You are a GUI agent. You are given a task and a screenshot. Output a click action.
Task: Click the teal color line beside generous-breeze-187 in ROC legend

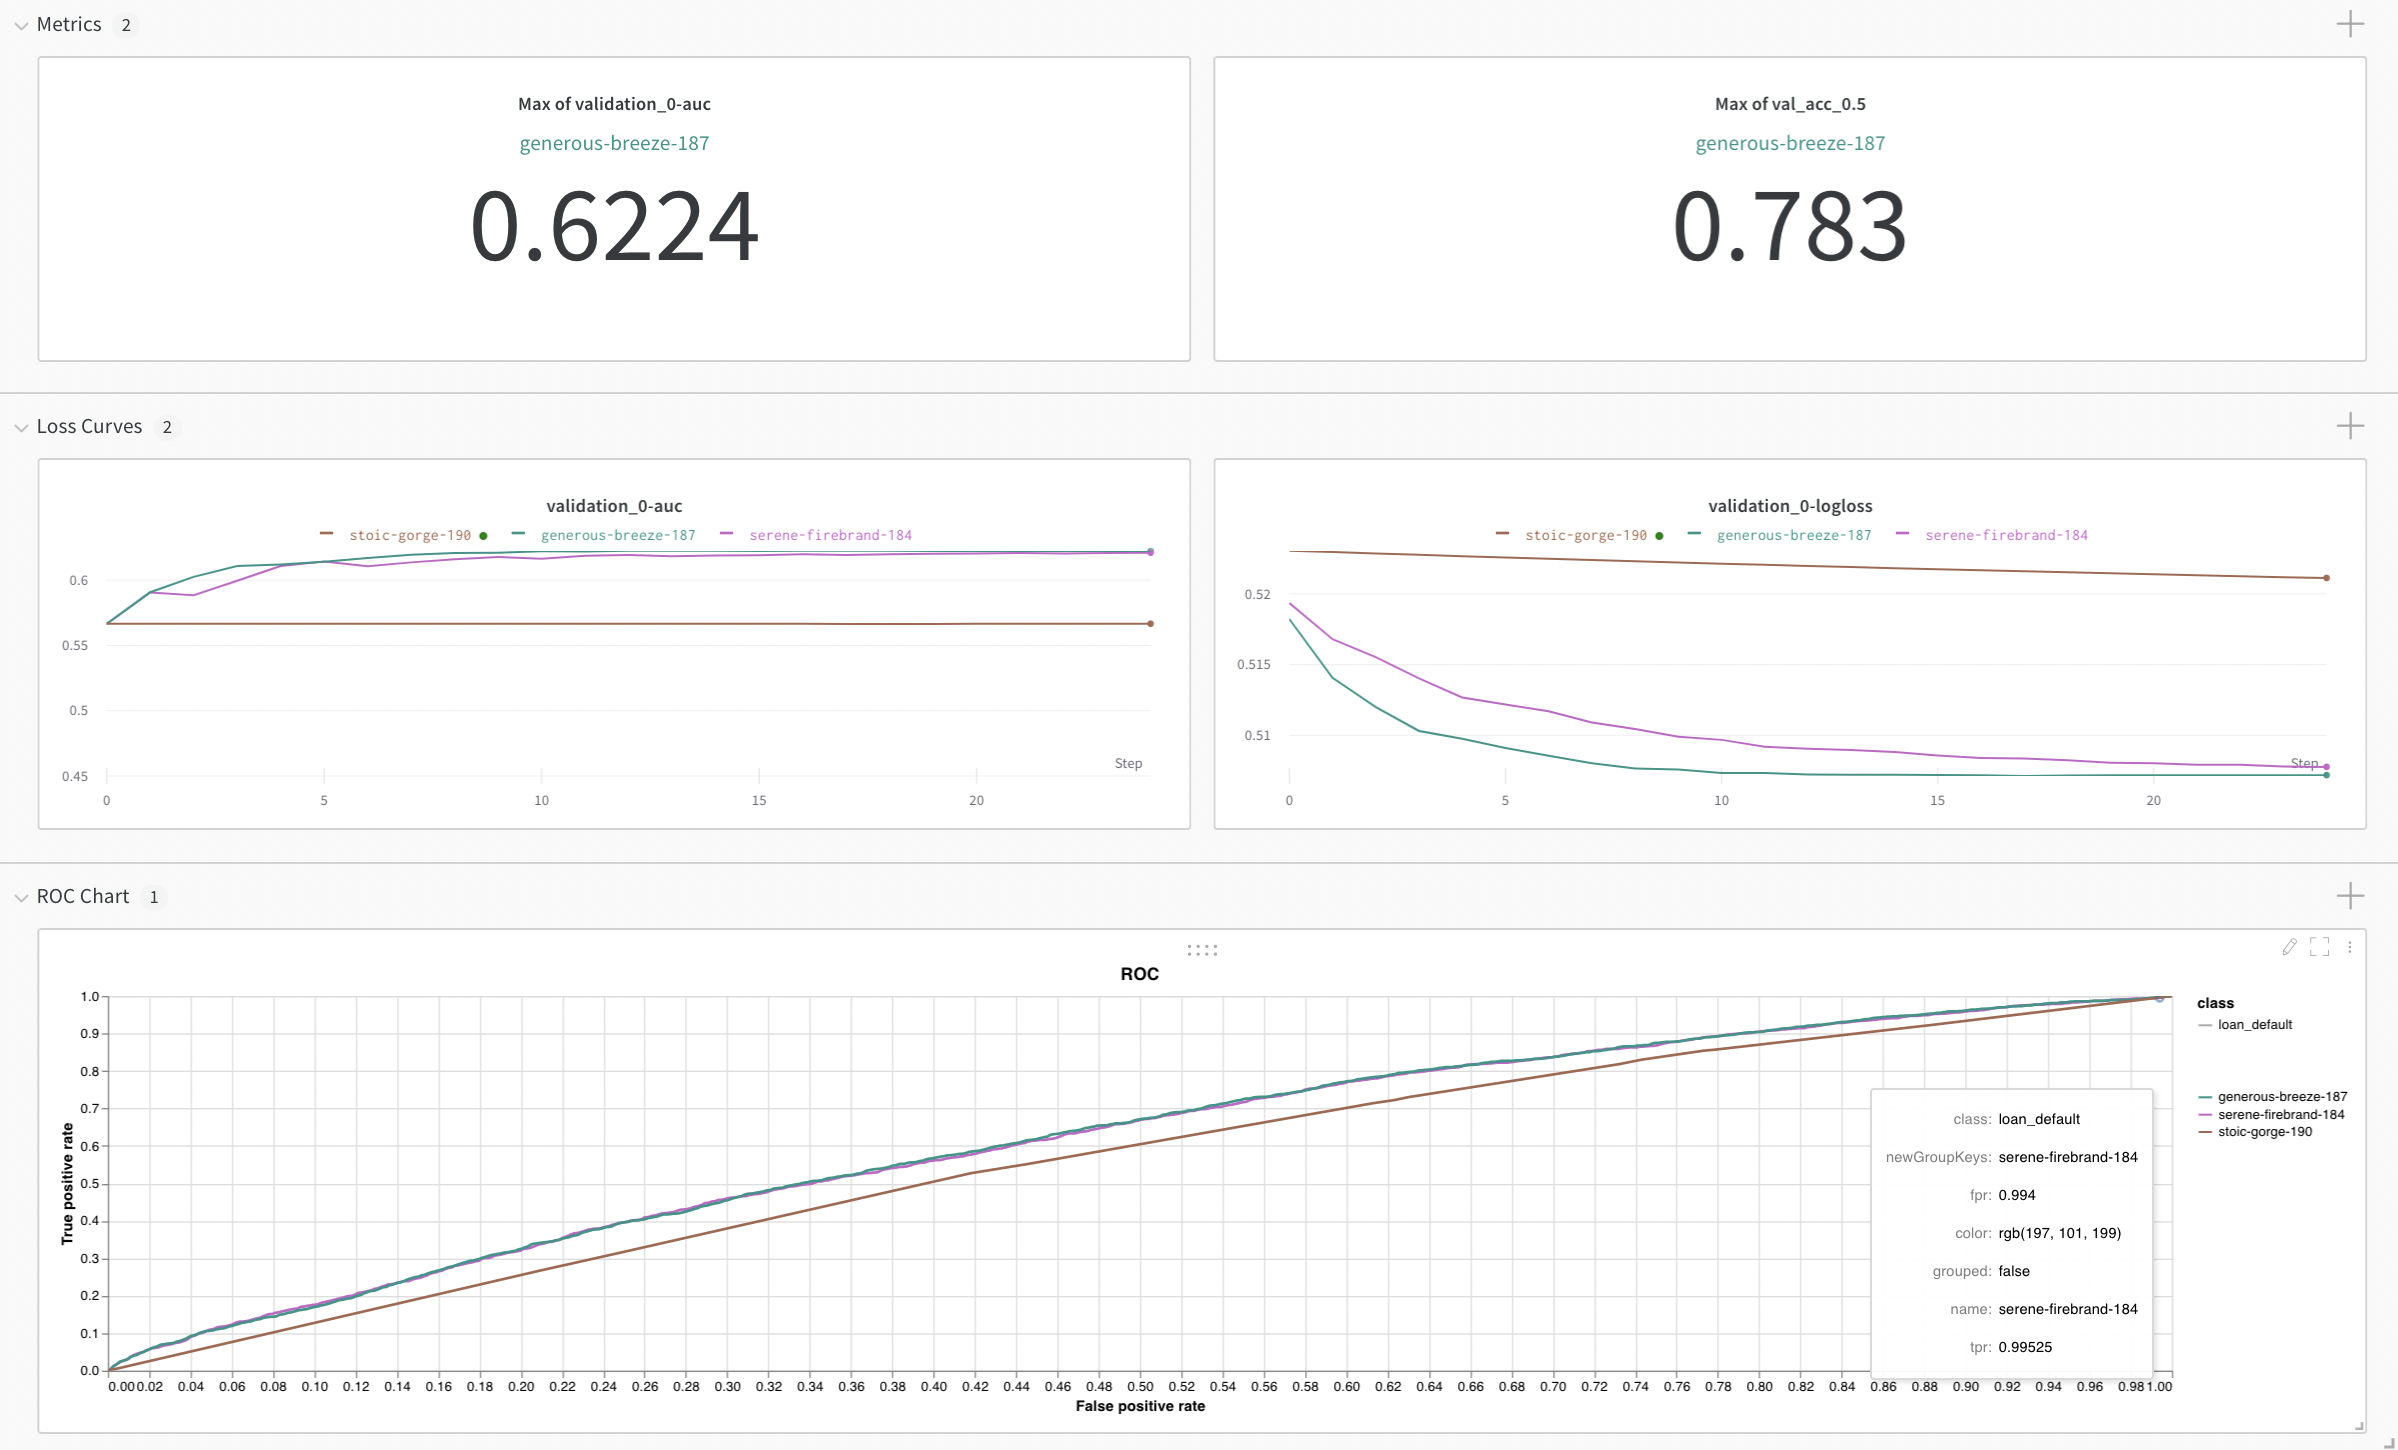pyautogui.click(x=2205, y=1096)
